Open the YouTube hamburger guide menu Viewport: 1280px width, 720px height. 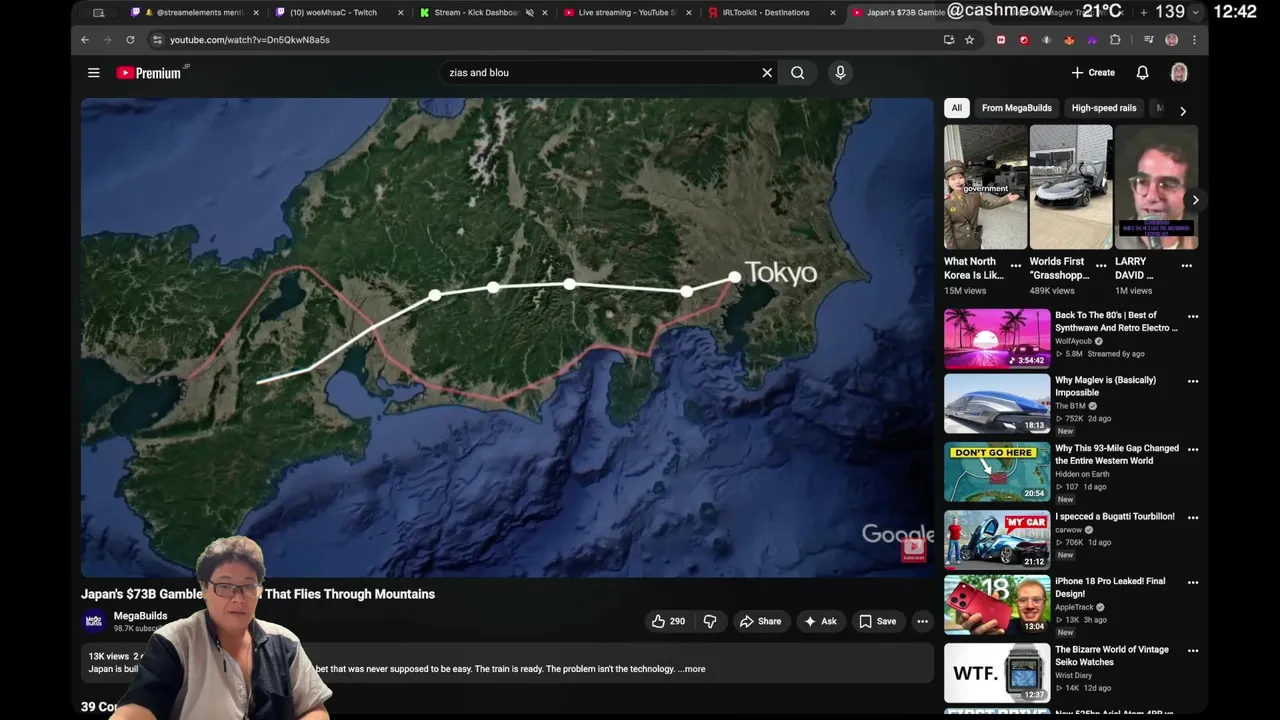(x=93, y=72)
